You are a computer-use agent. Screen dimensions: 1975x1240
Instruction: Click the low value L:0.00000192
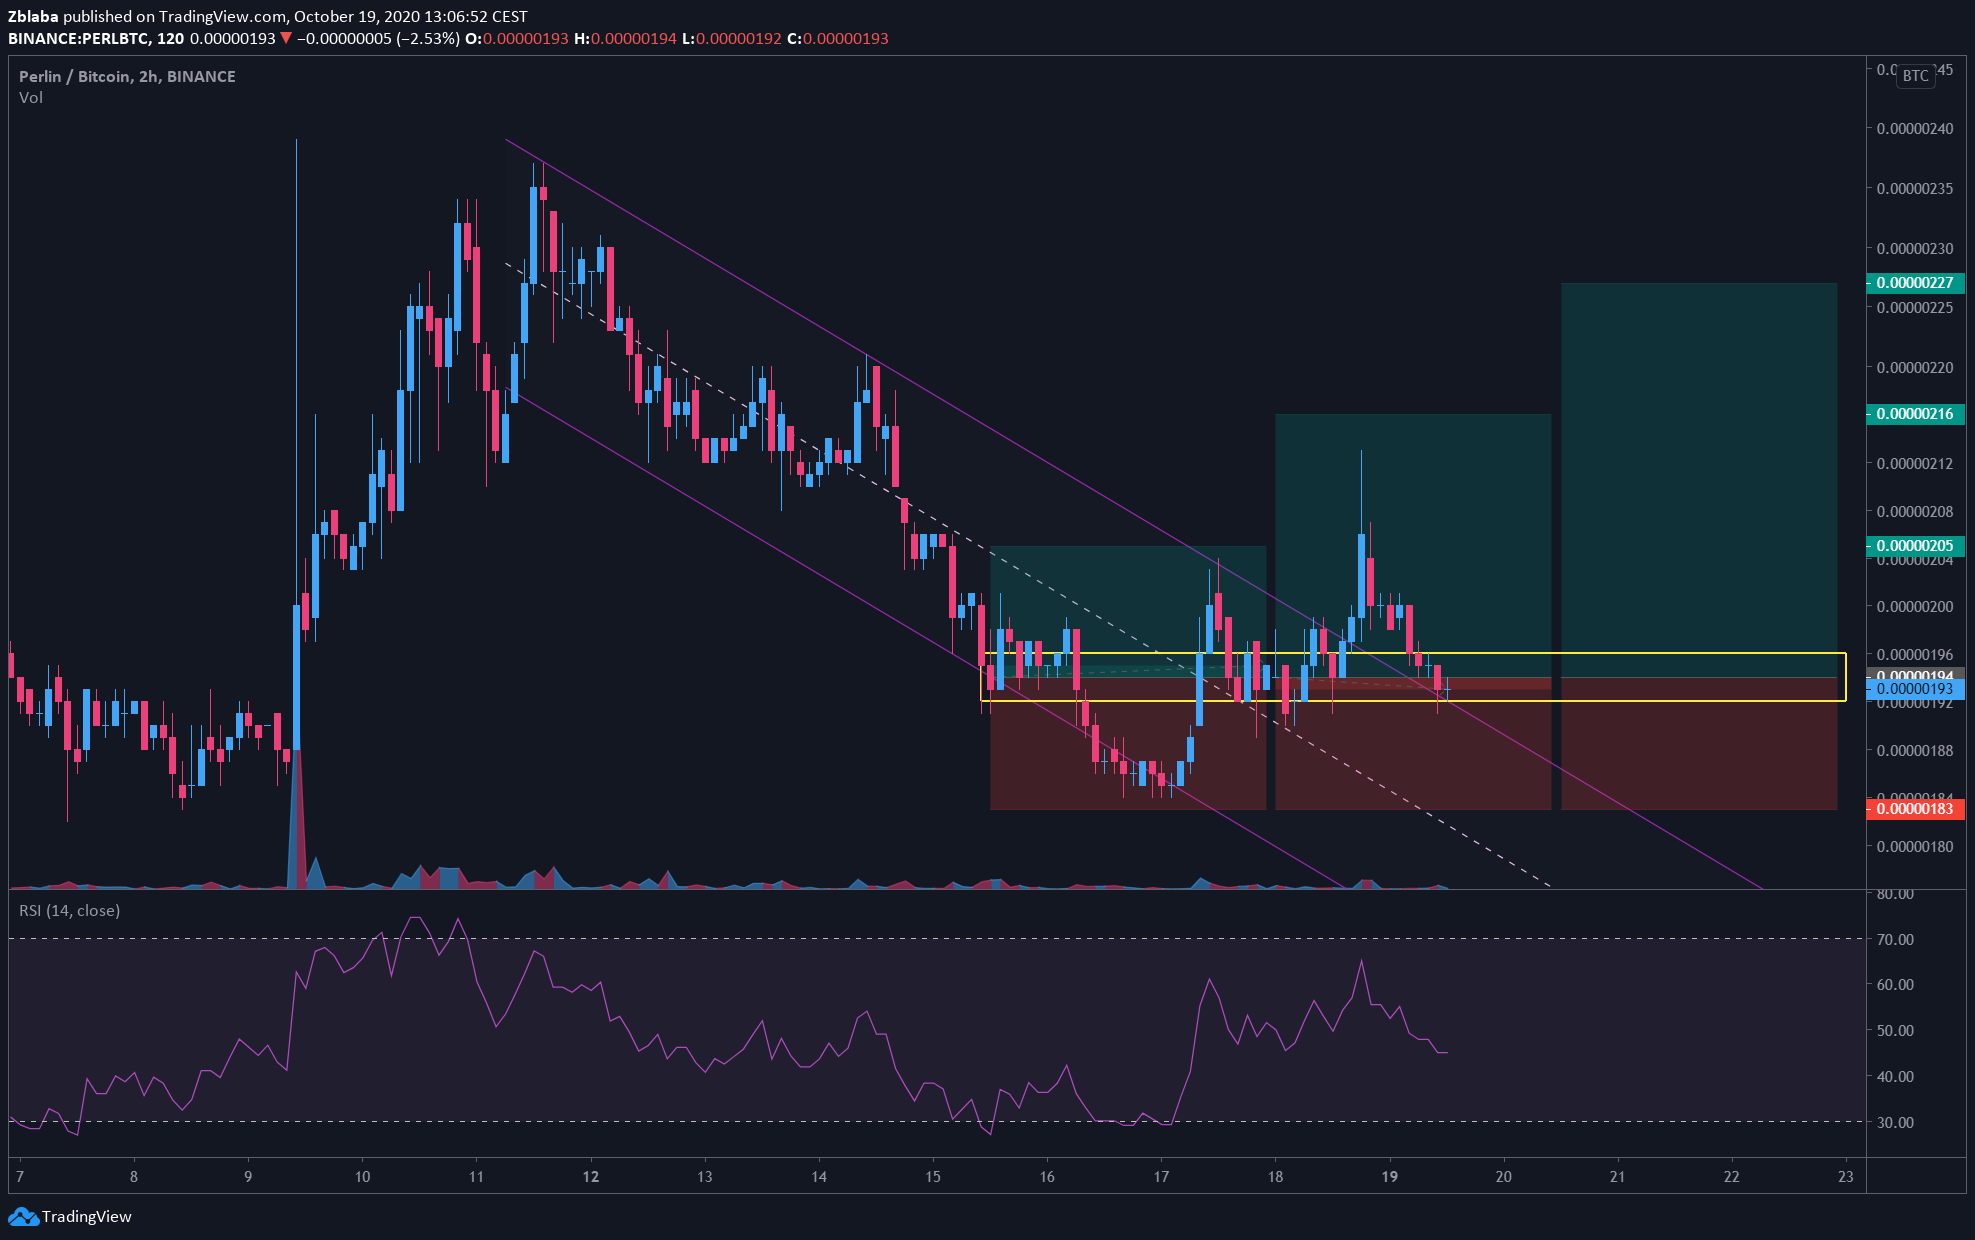coord(732,38)
